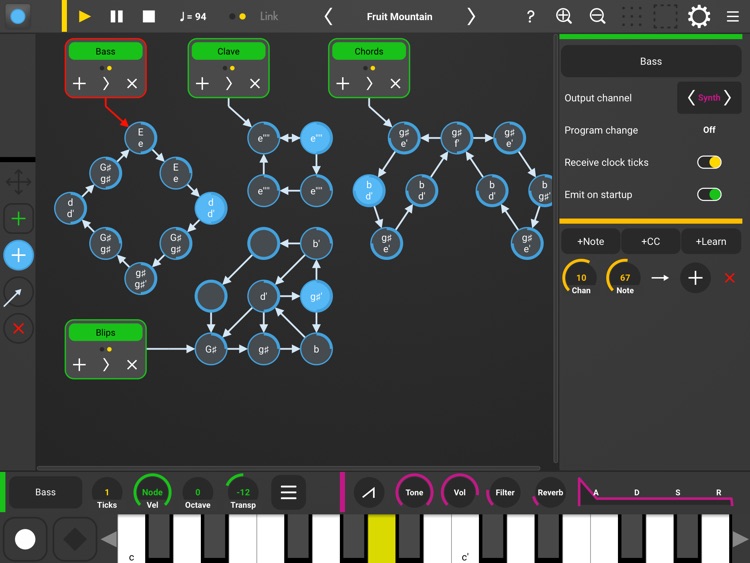
Task: Select the red X delete tool
Action: coord(19,329)
